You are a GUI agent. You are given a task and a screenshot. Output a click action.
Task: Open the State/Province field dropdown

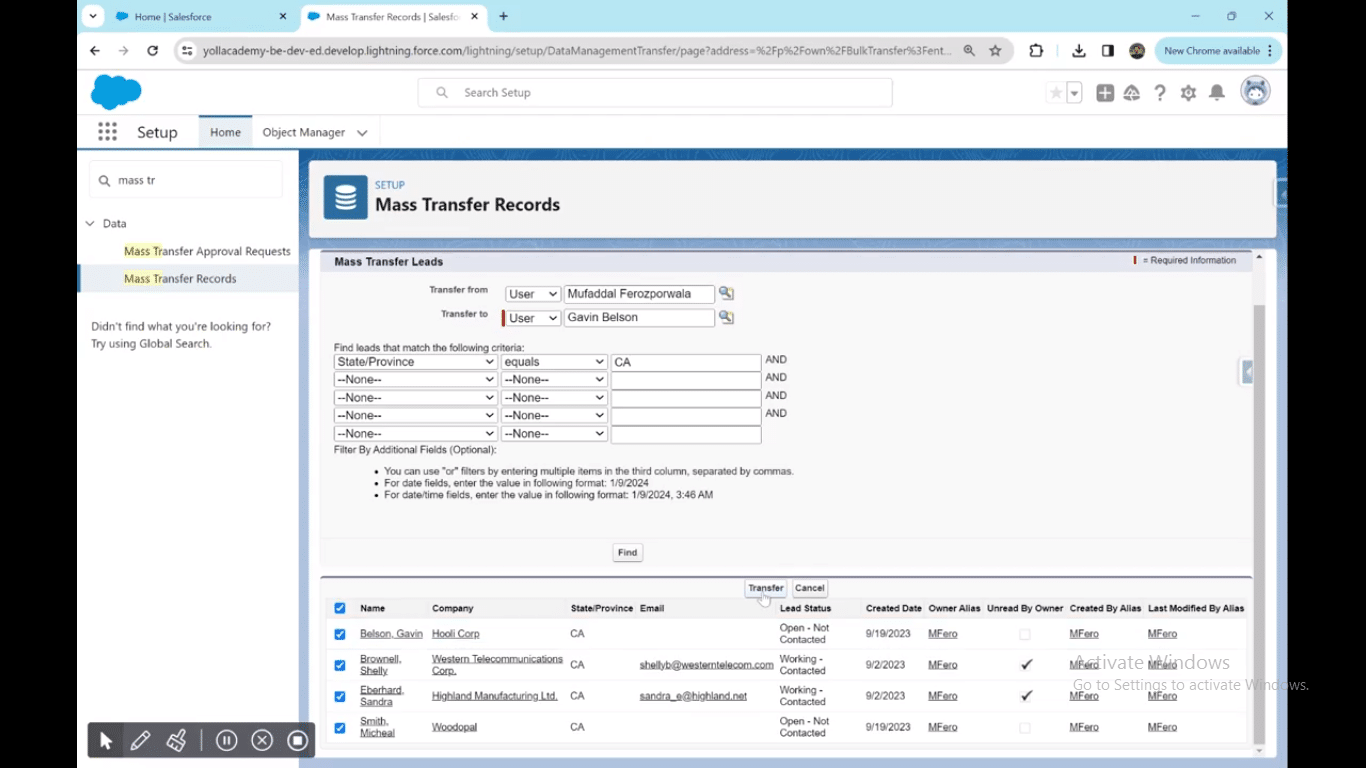tap(415, 362)
